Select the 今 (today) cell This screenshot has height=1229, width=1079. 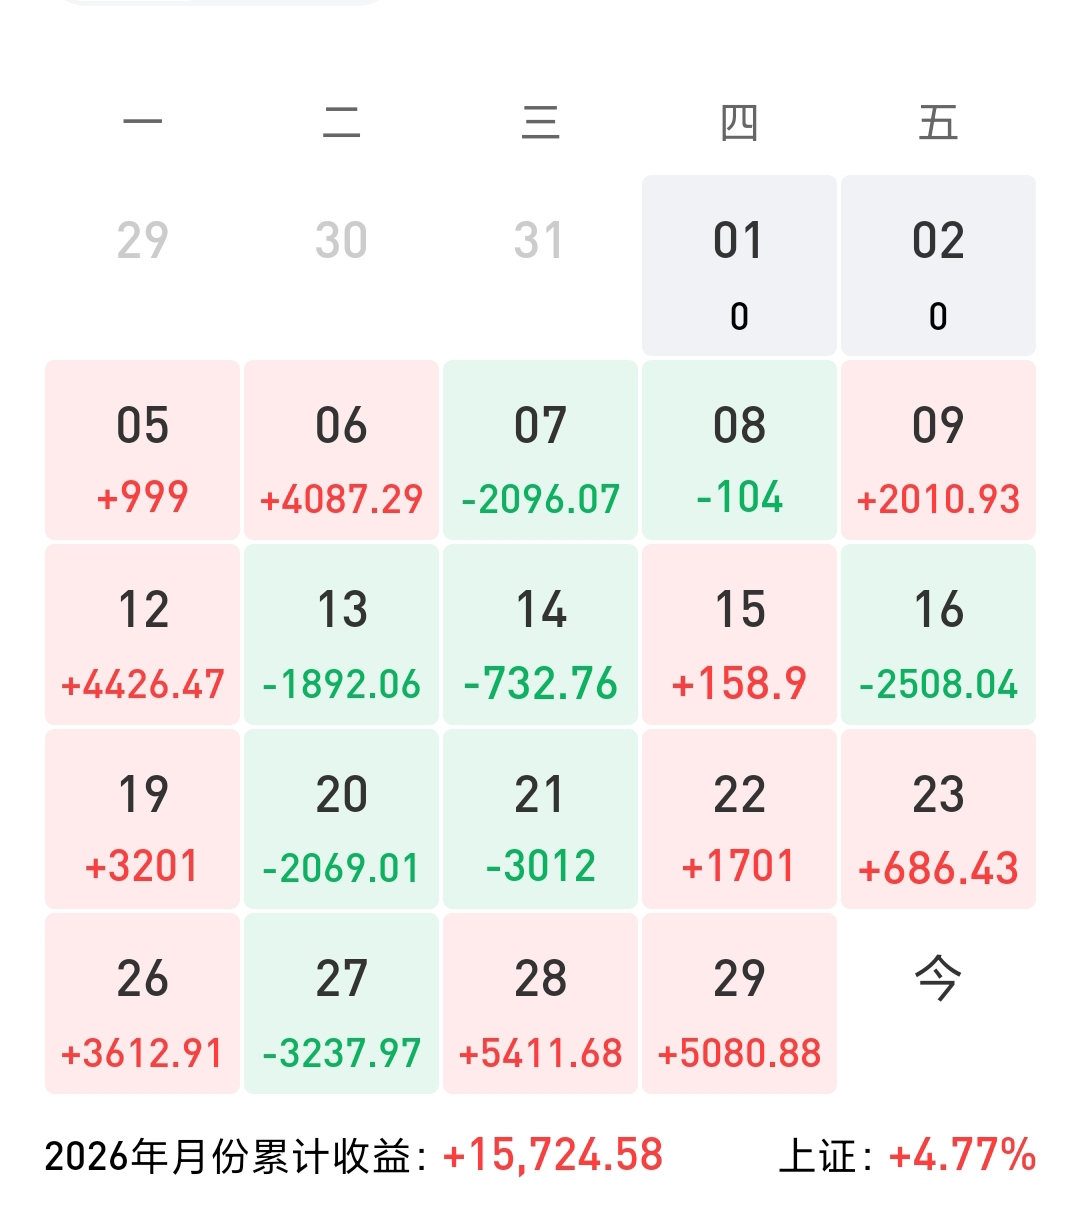[938, 978]
